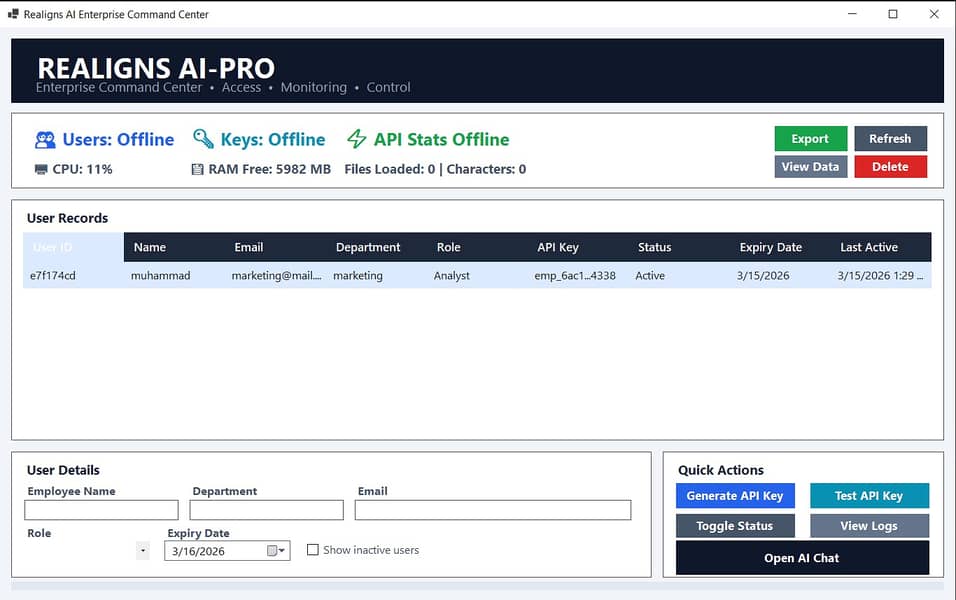Click the Employee Name input field
956x600 pixels.
101,510
